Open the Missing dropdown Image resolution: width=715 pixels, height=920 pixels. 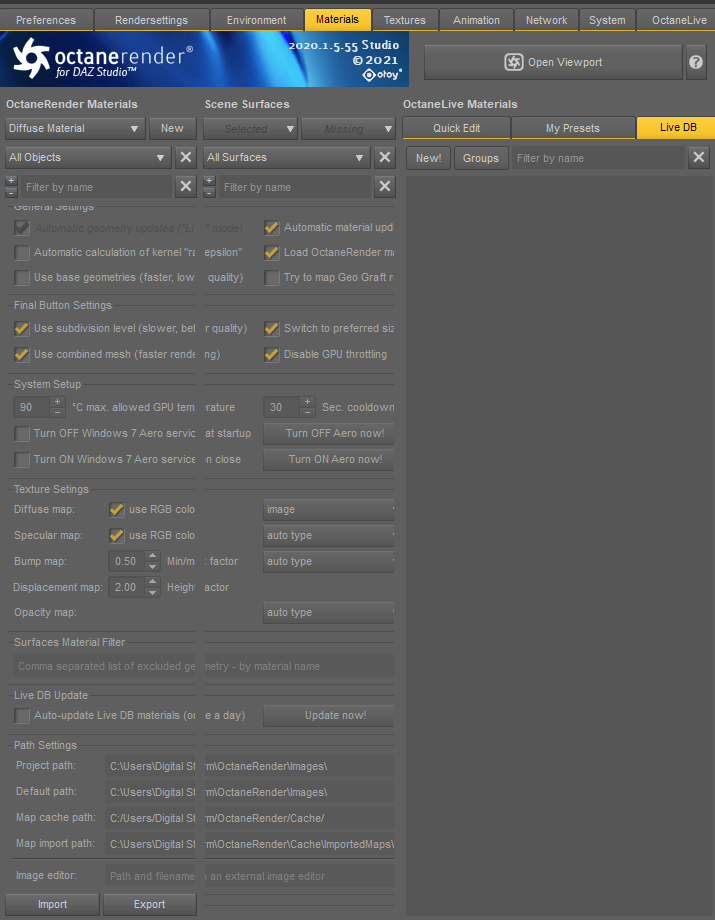(x=348, y=128)
